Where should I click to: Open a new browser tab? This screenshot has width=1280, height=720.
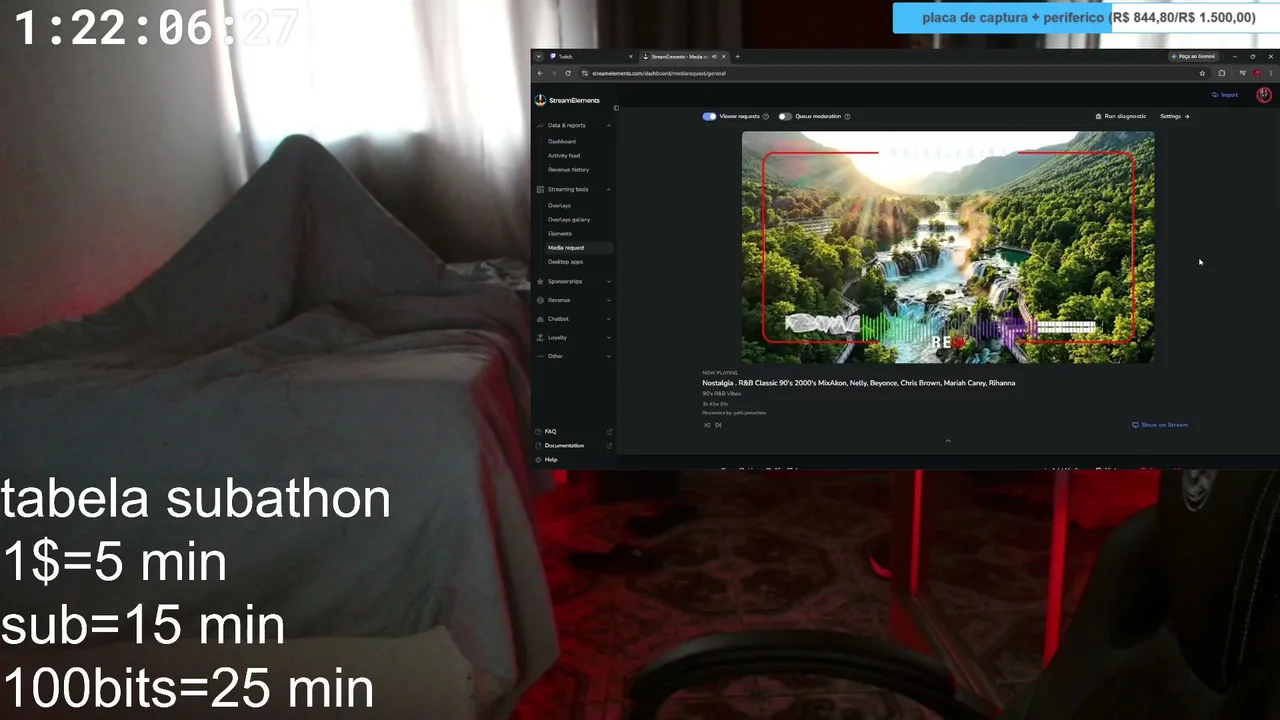coord(737,56)
